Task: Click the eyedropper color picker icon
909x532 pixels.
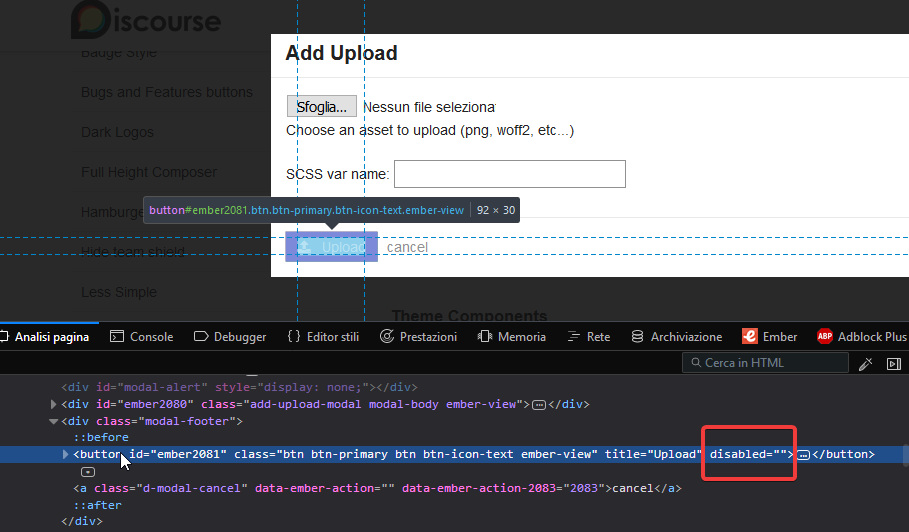Action: tap(866, 363)
